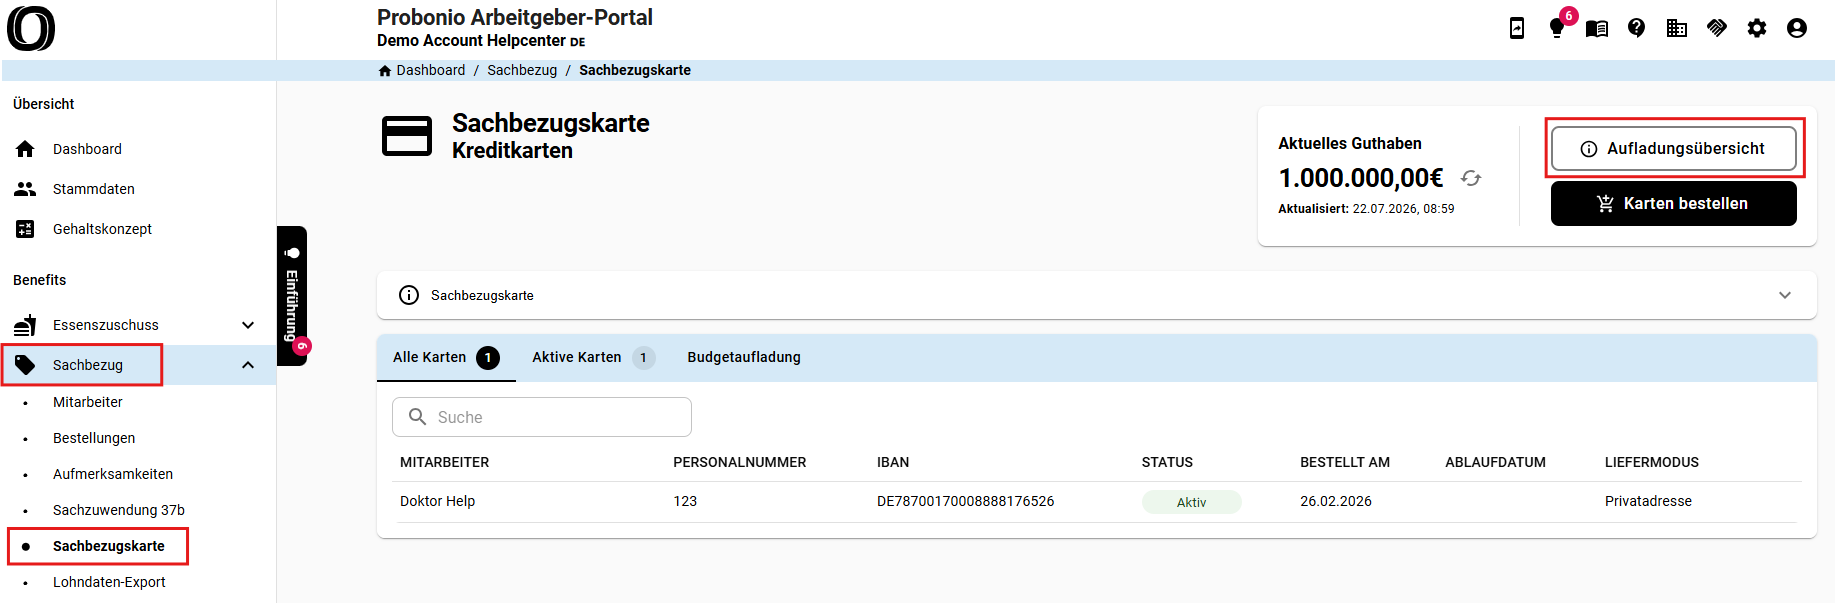Click the large credit card icon

(x=407, y=136)
